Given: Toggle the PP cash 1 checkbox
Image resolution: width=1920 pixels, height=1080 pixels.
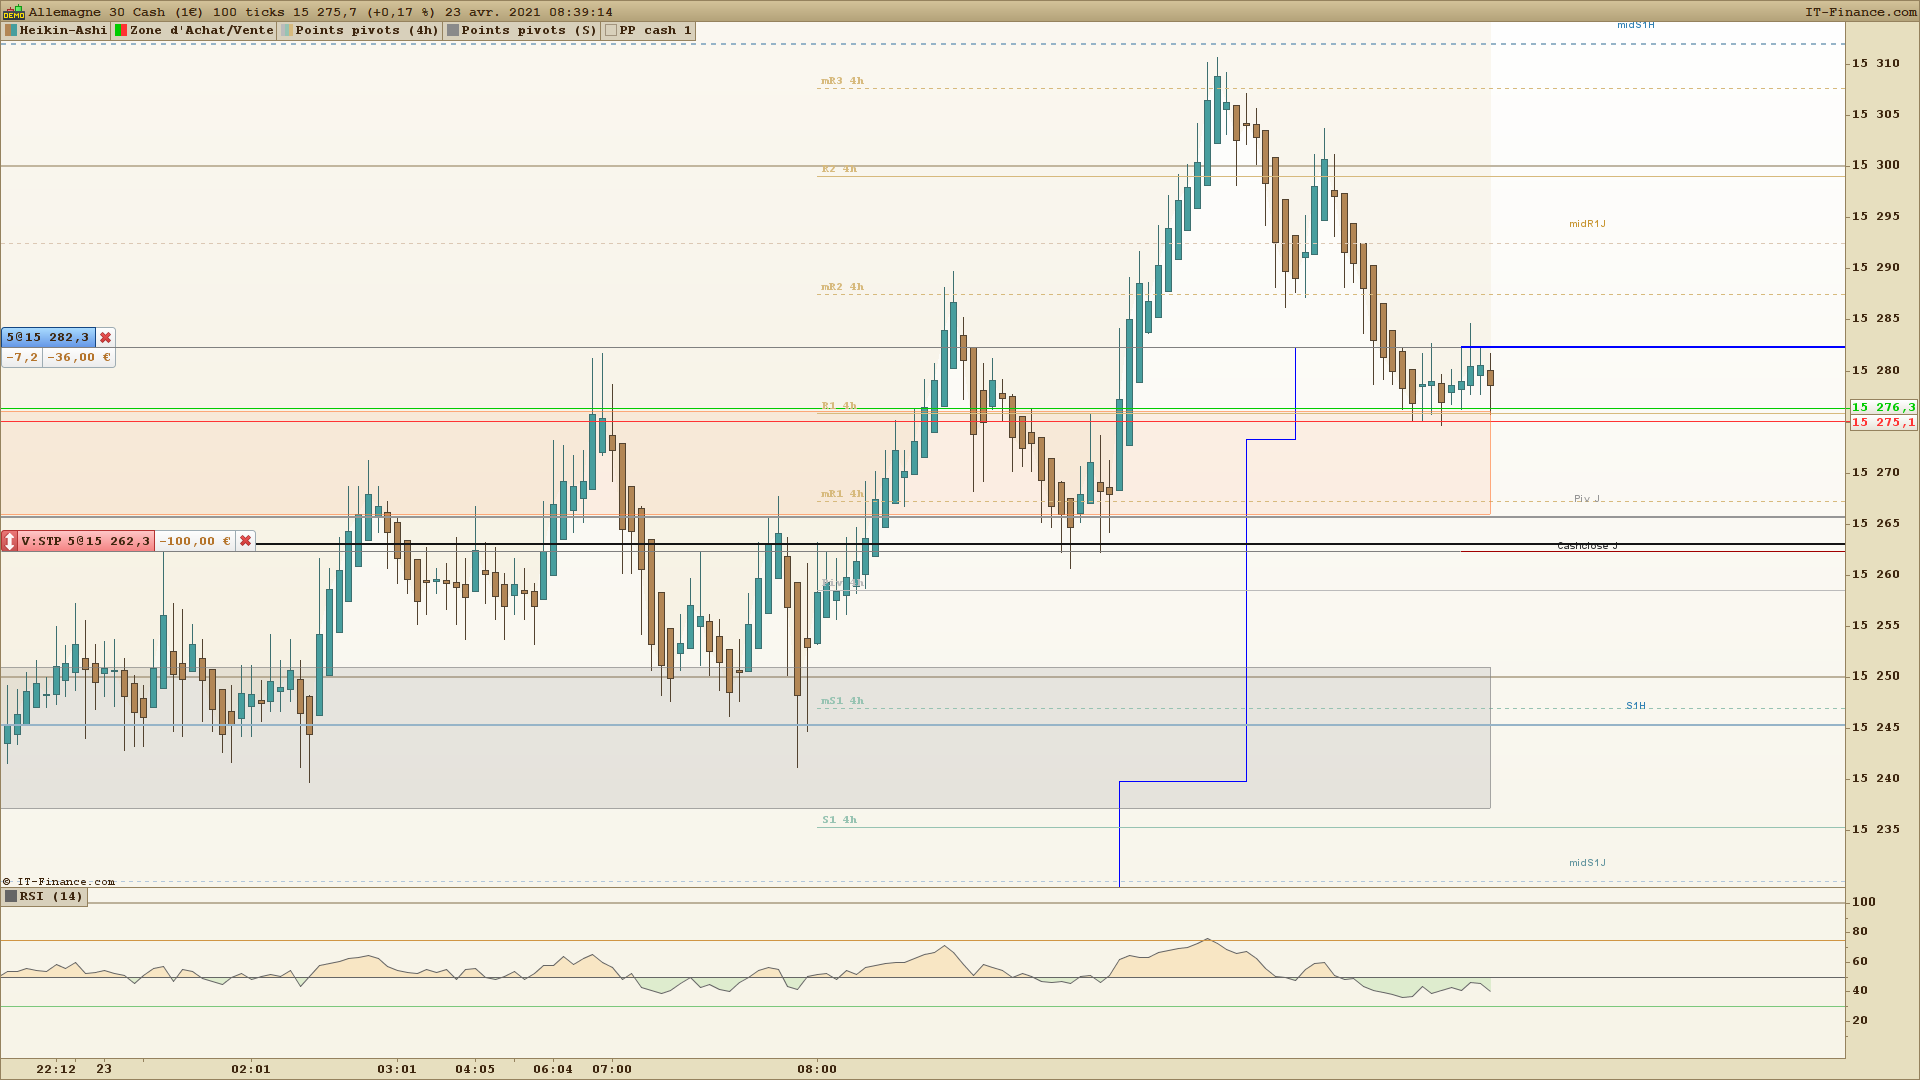Looking at the screenshot, I should (x=611, y=31).
